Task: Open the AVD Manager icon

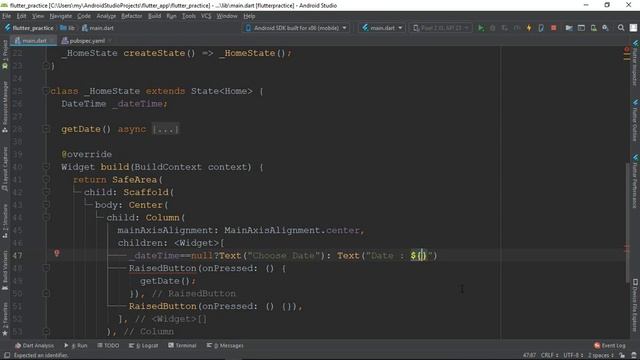Action: click(593, 28)
